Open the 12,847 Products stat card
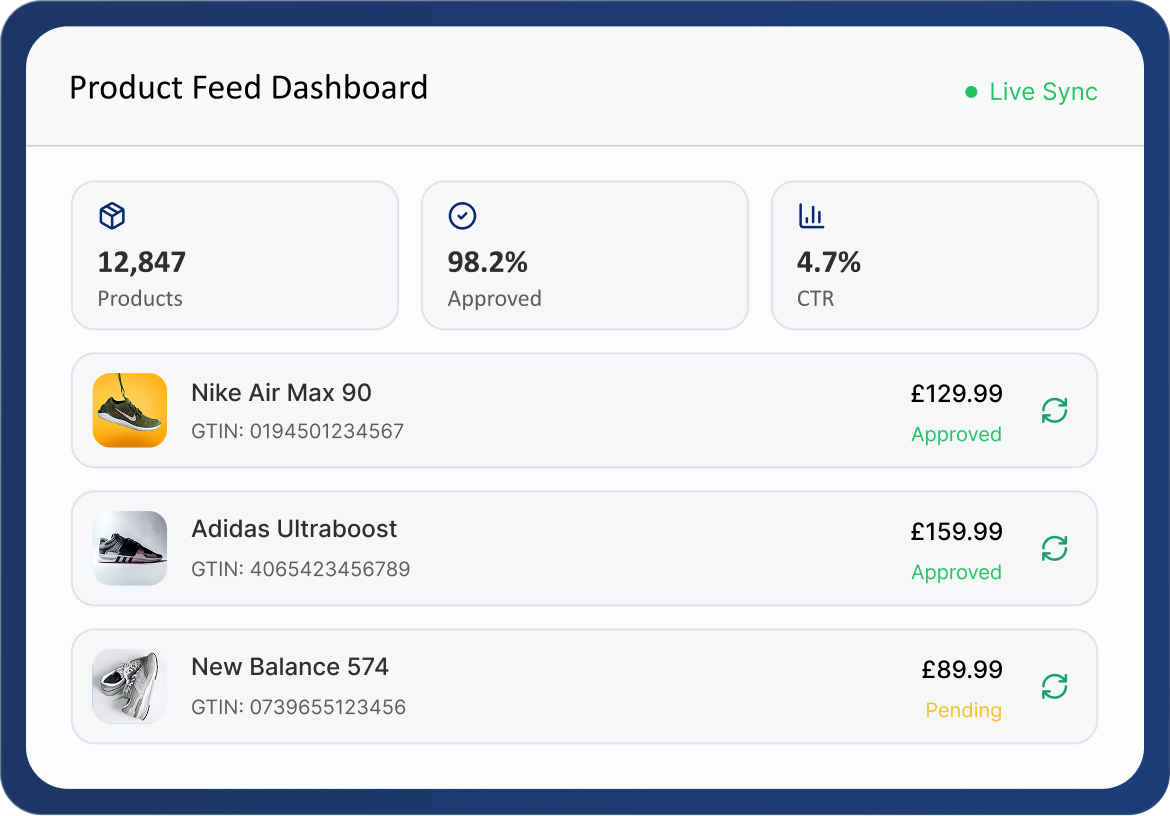This screenshot has width=1170, height=816. click(x=235, y=255)
